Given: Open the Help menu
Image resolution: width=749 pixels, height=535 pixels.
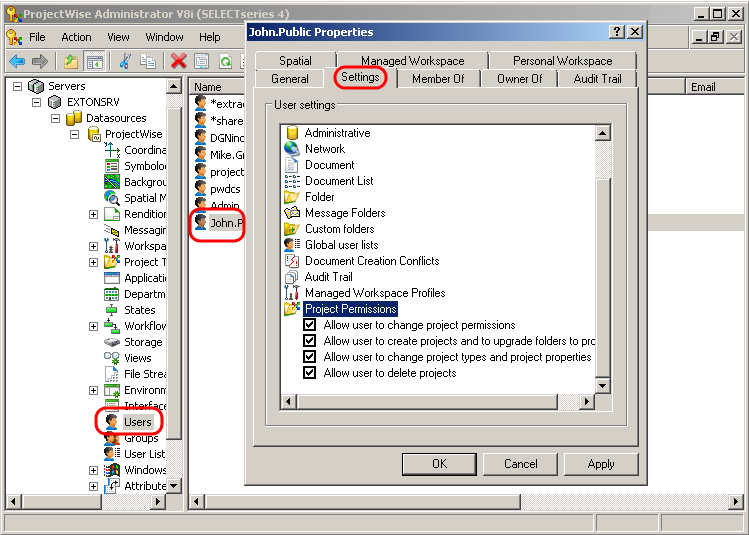Looking at the screenshot, I should coord(210,37).
